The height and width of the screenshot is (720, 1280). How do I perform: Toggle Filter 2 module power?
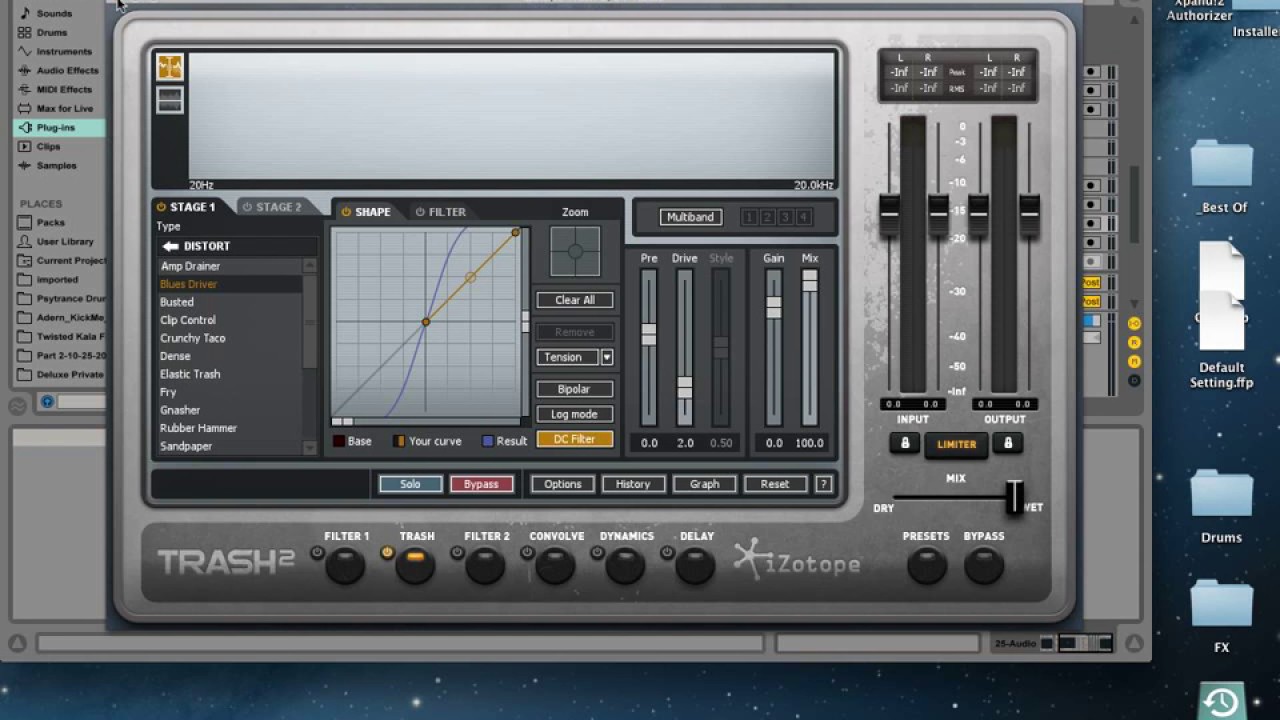[x=457, y=552]
